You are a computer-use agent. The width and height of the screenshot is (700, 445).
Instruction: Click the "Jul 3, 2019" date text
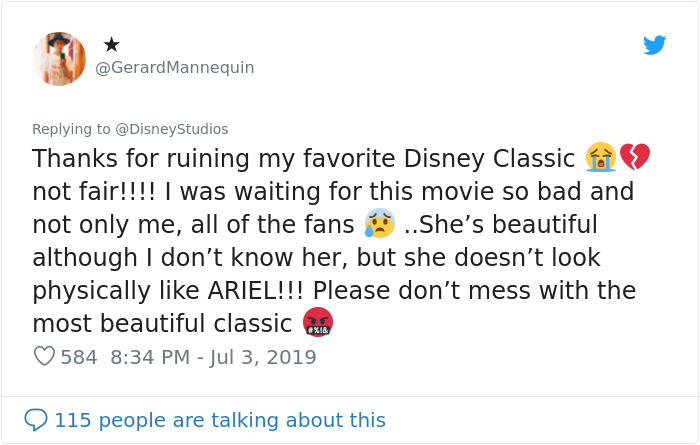click(262, 357)
